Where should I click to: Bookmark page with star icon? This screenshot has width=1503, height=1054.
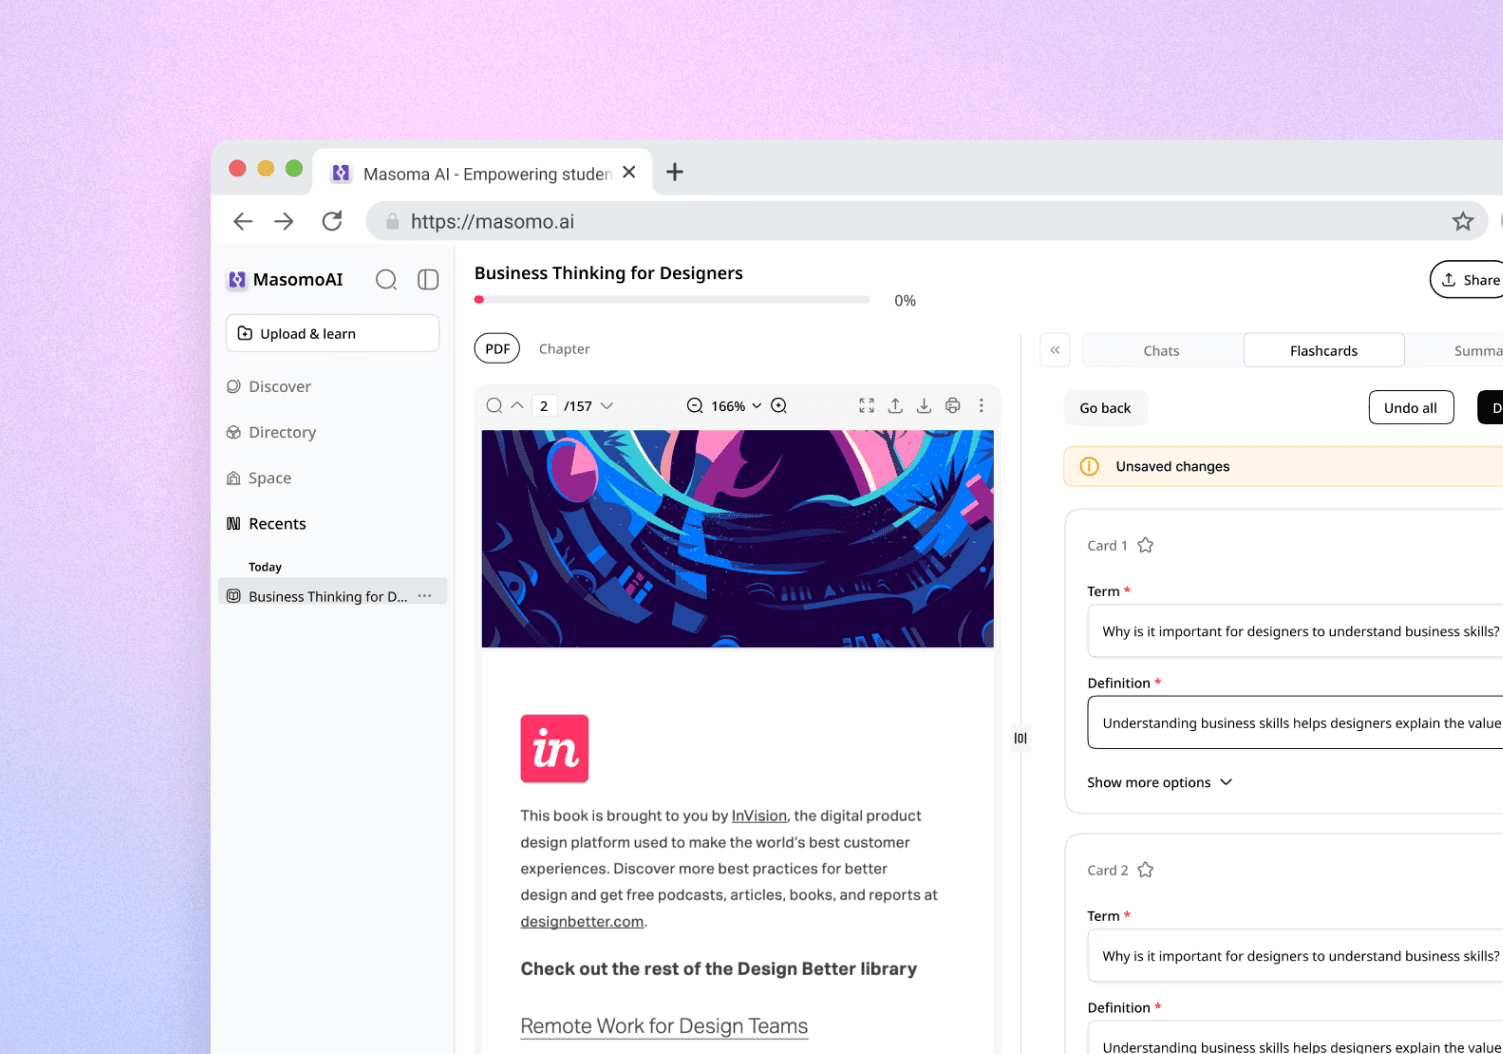(x=1463, y=221)
